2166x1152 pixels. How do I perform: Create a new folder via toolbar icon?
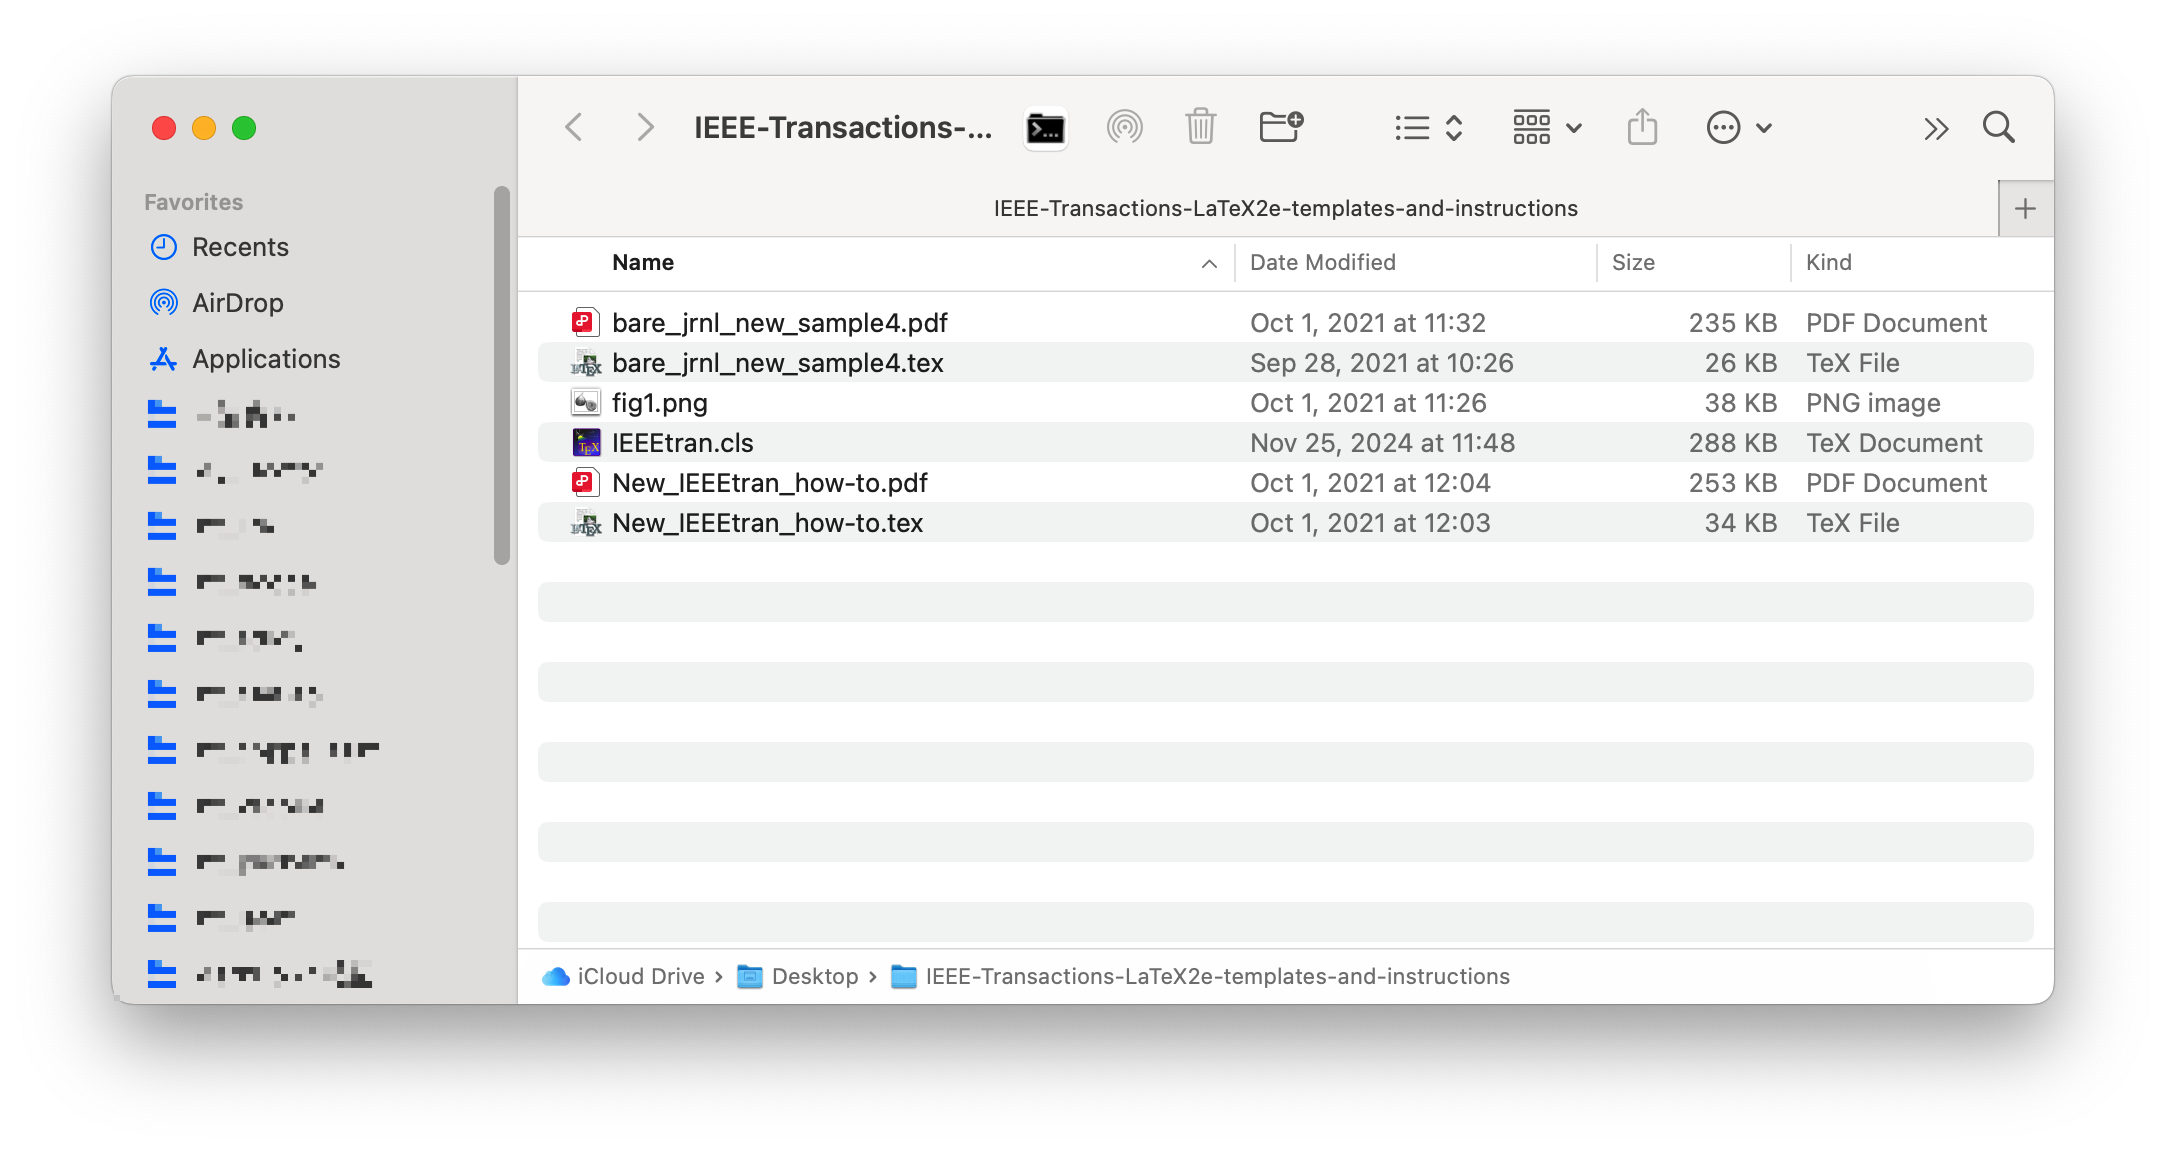pyautogui.click(x=1281, y=127)
